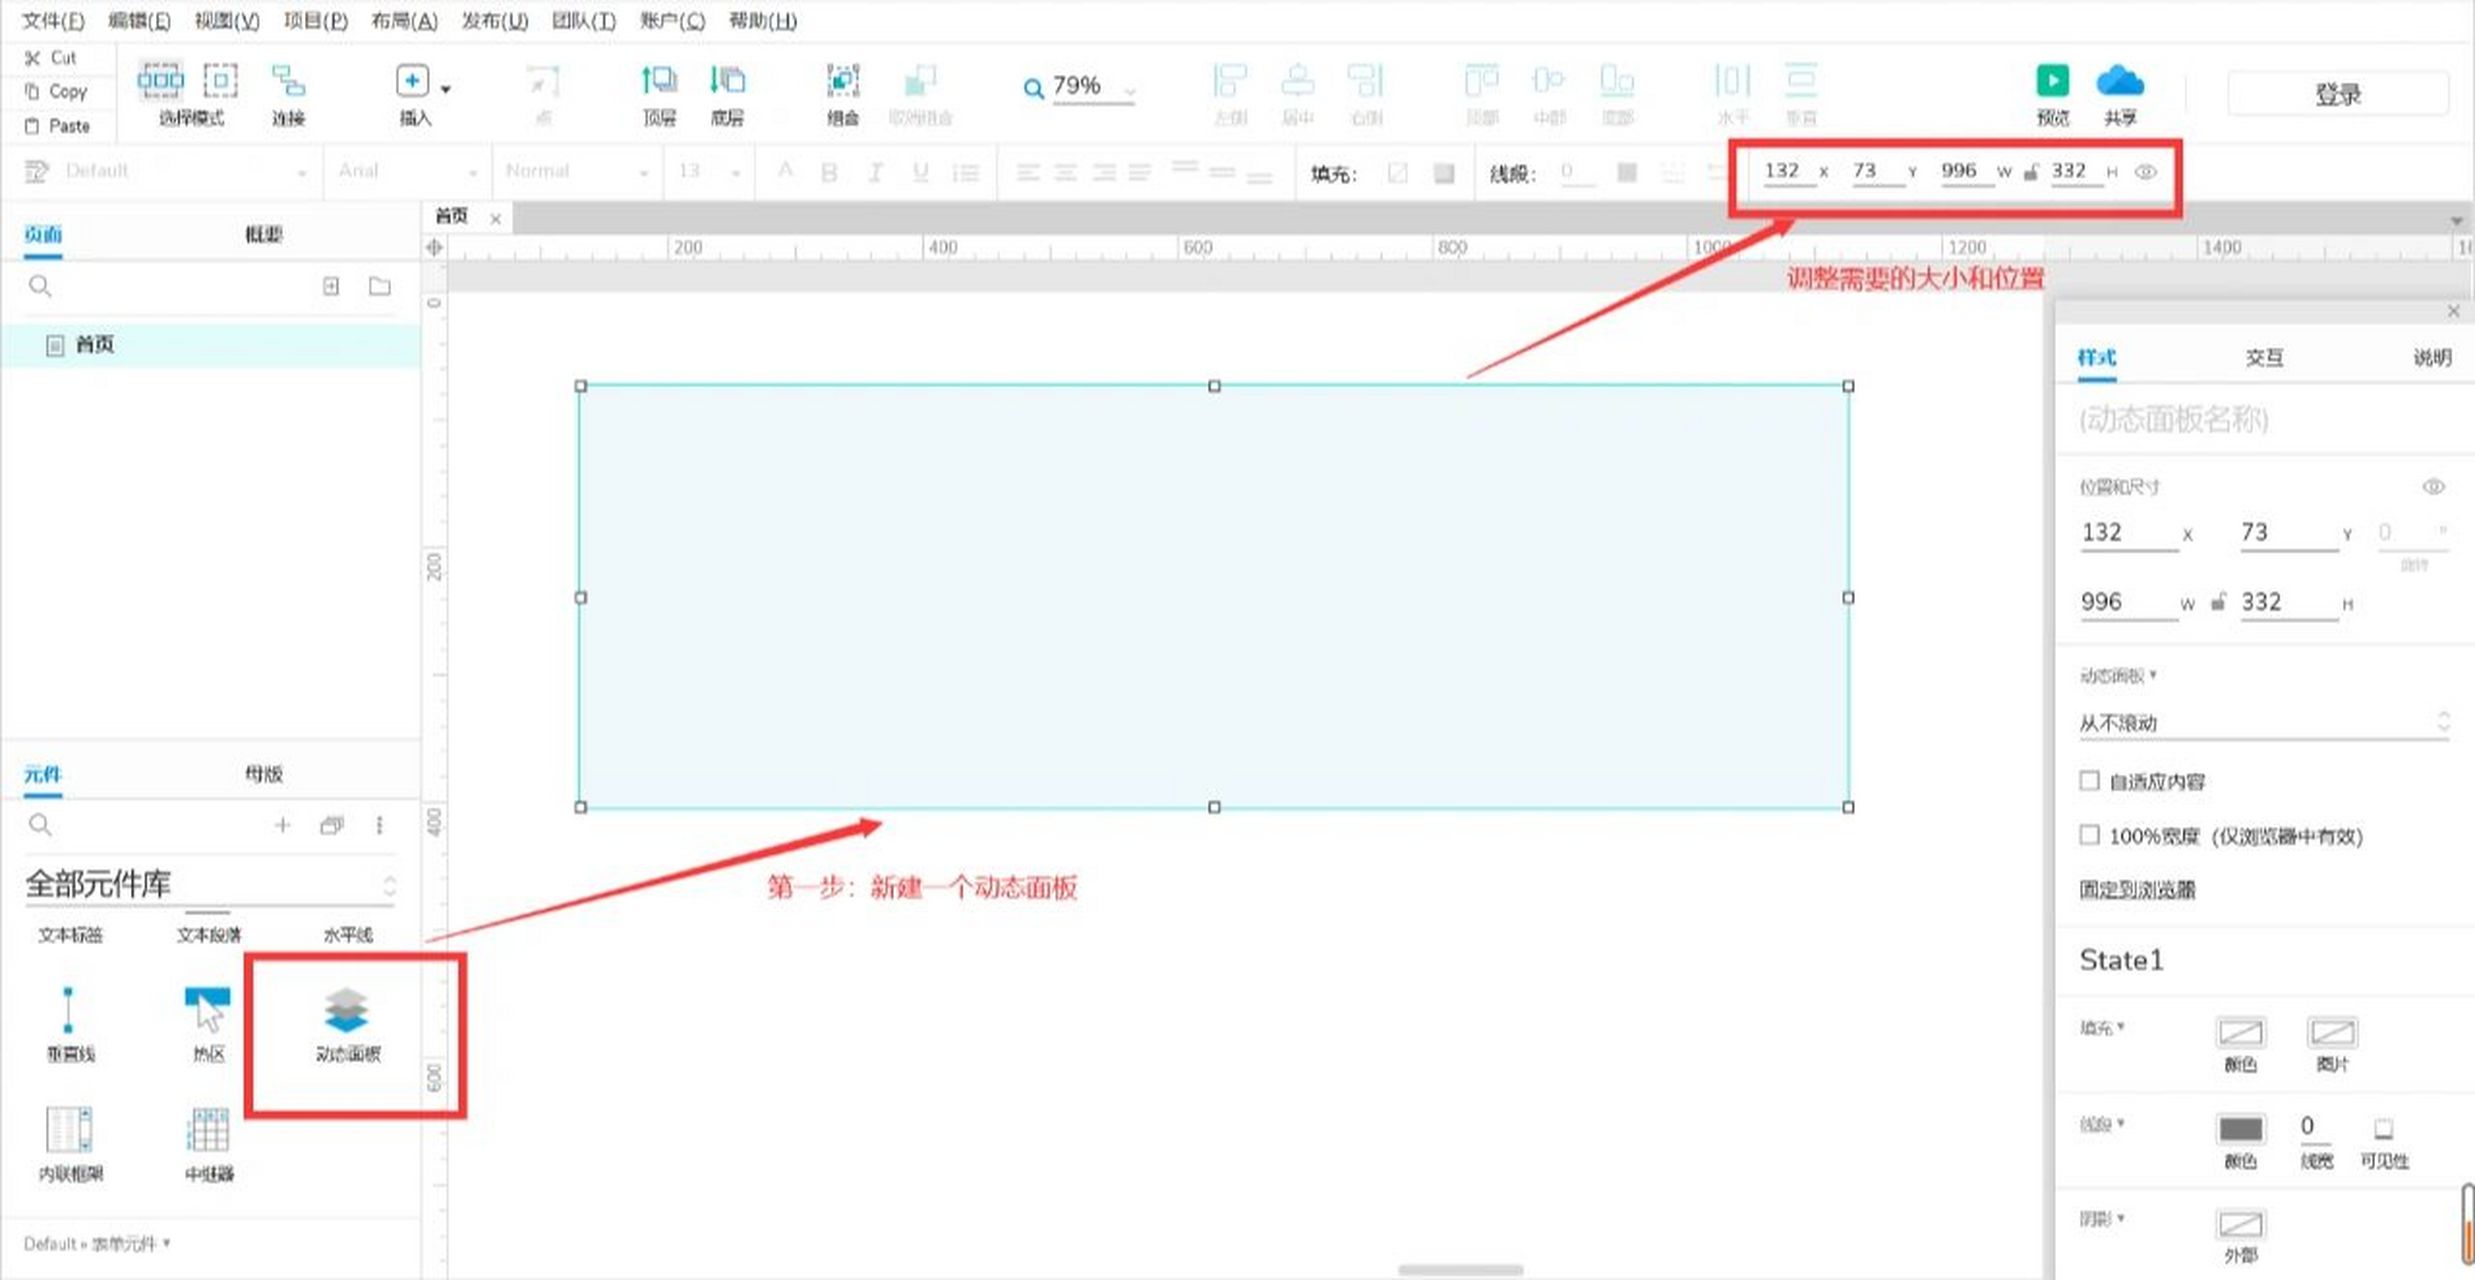Switch to the 交互 panel tab
The image size is (2475, 1280).
point(2264,357)
